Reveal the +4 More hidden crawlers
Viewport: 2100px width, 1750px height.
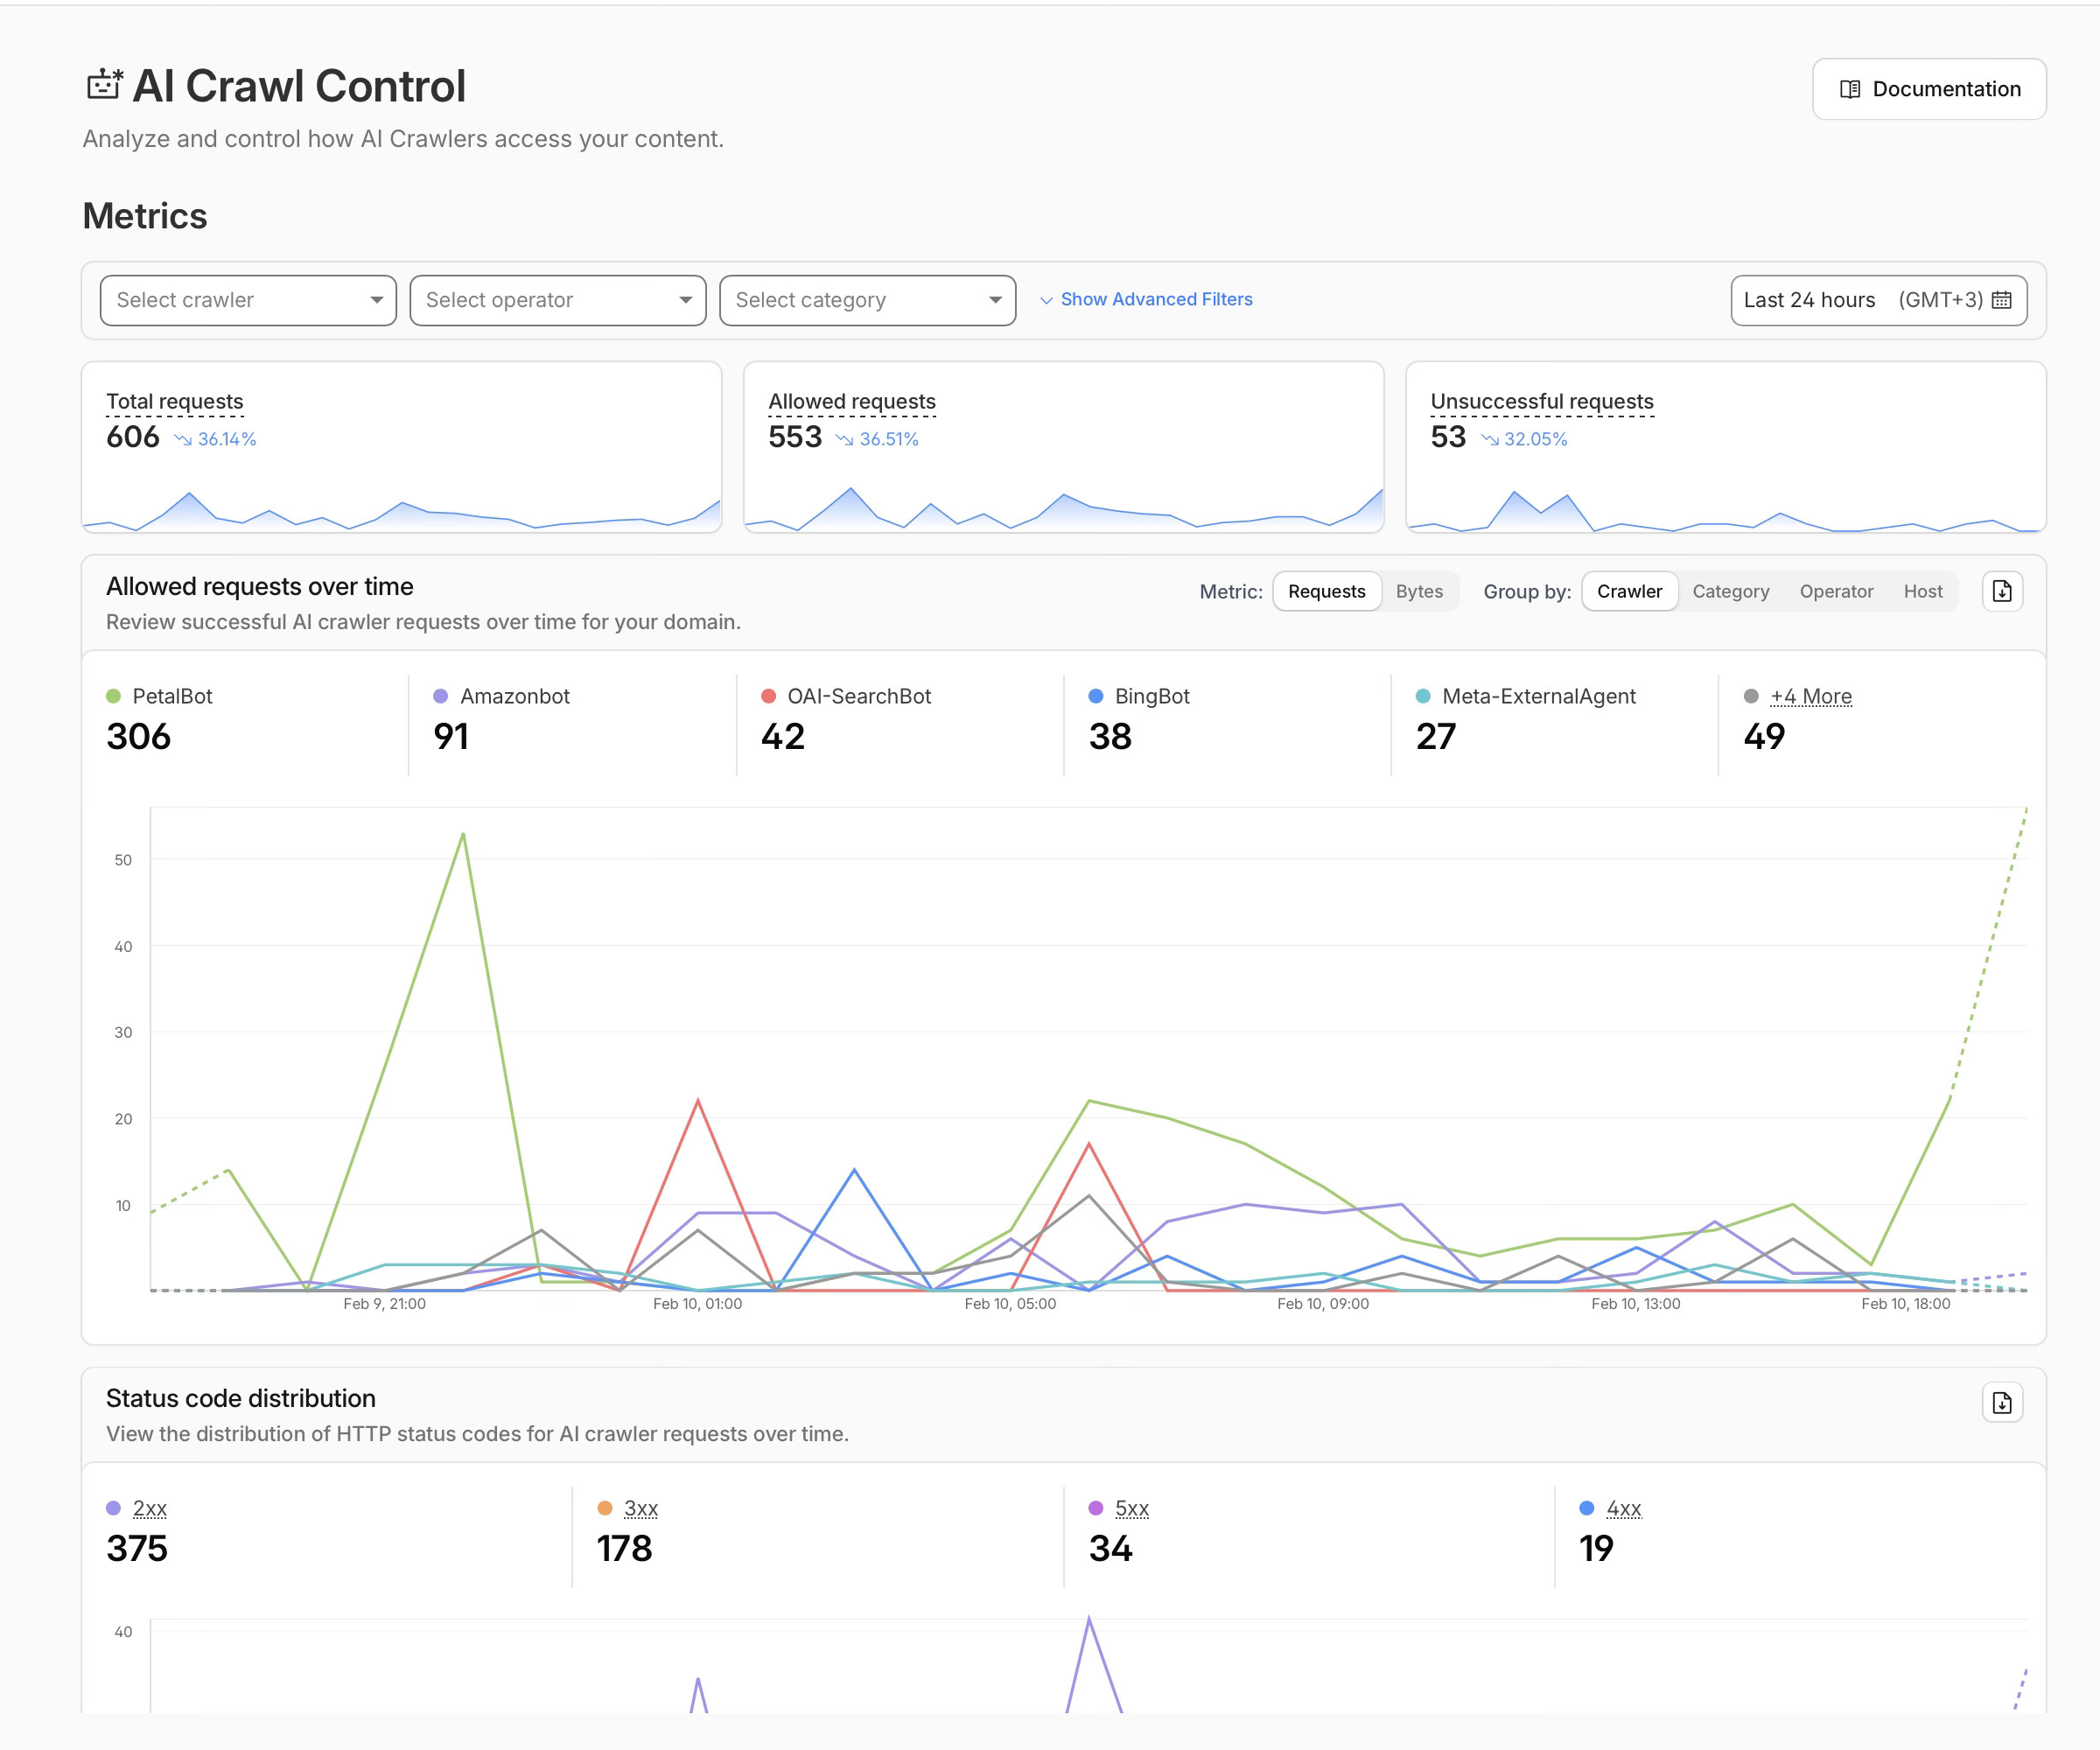tap(1810, 695)
